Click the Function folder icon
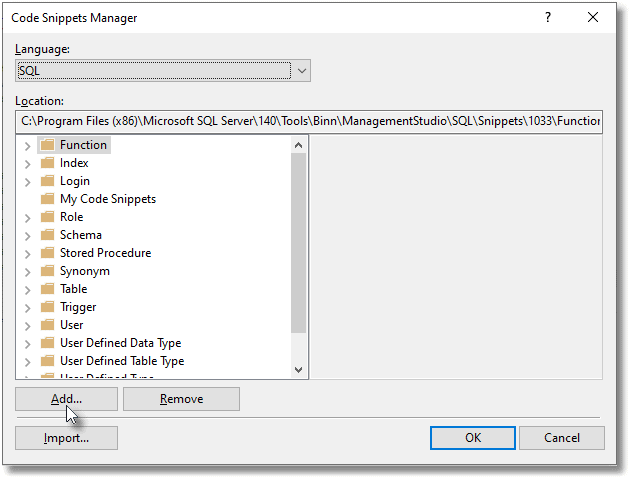The width and height of the screenshot is (631, 480). point(47,145)
